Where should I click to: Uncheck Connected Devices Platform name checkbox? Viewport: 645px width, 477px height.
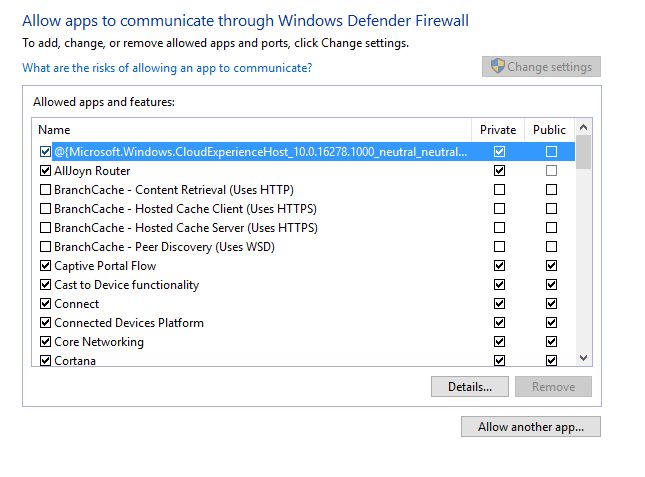point(45,322)
